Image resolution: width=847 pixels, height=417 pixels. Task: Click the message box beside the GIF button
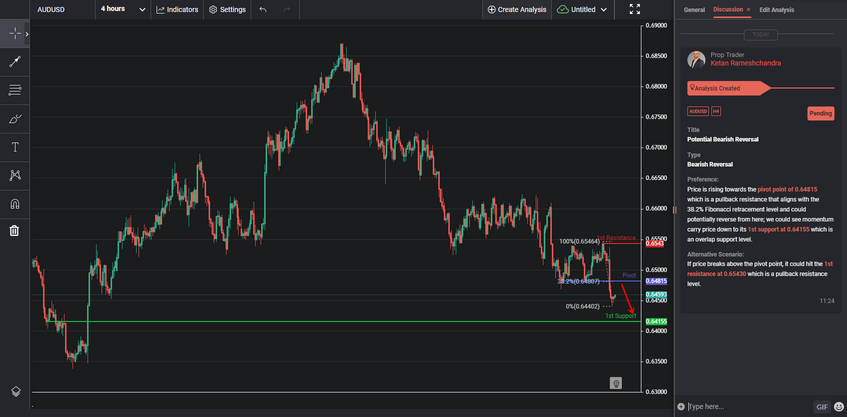pyautogui.click(x=749, y=406)
